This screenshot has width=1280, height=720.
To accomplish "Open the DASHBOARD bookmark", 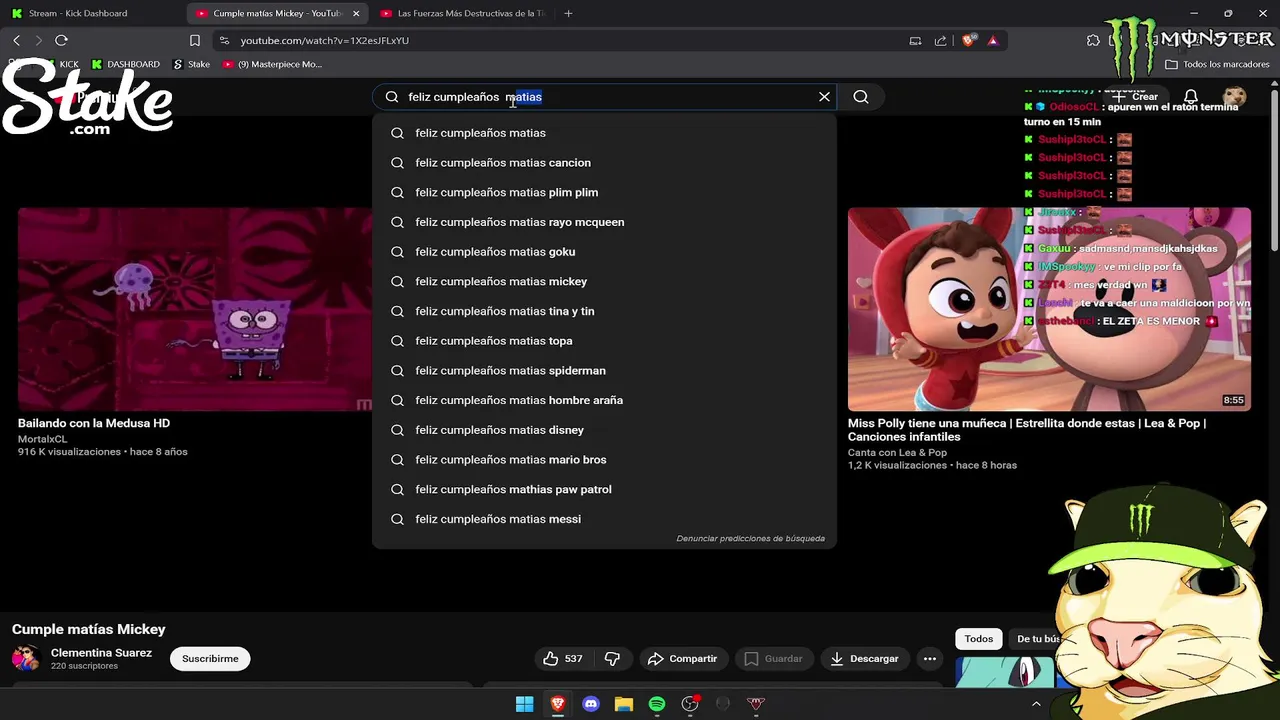I will (x=126, y=64).
